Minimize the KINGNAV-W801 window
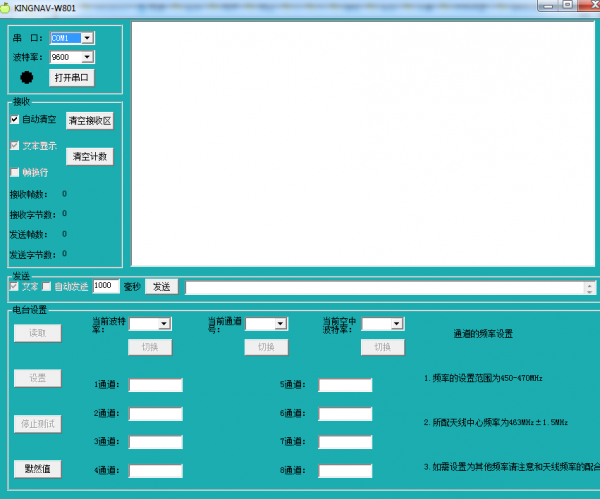 548,5
